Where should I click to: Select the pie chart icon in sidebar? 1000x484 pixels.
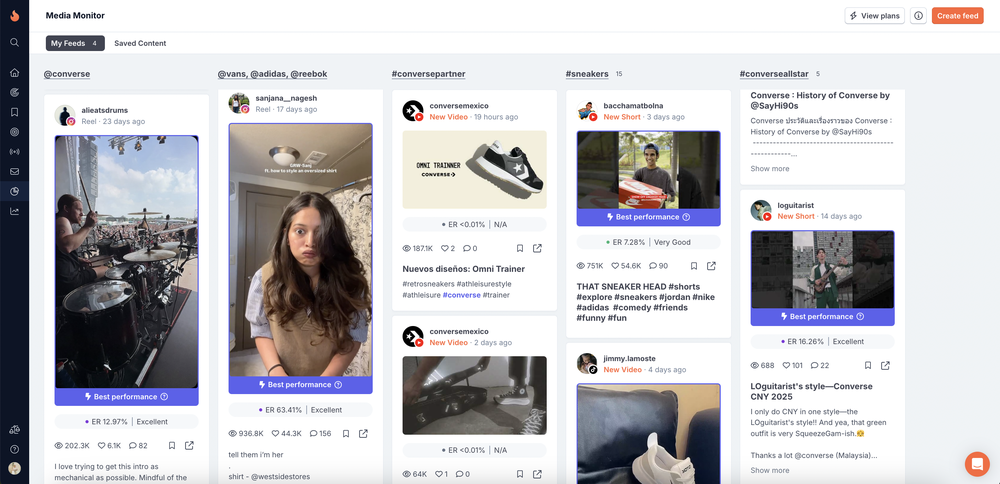[x=15, y=191]
